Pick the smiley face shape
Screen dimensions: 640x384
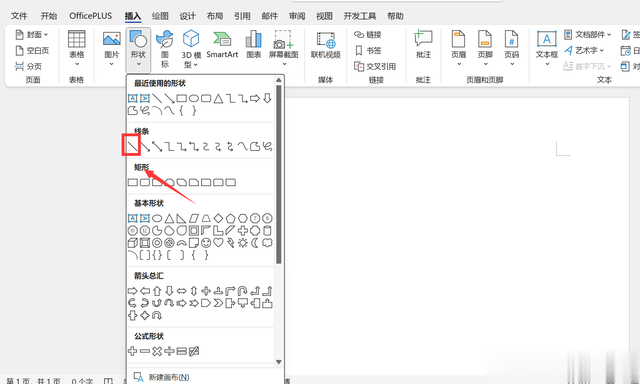tap(206, 243)
